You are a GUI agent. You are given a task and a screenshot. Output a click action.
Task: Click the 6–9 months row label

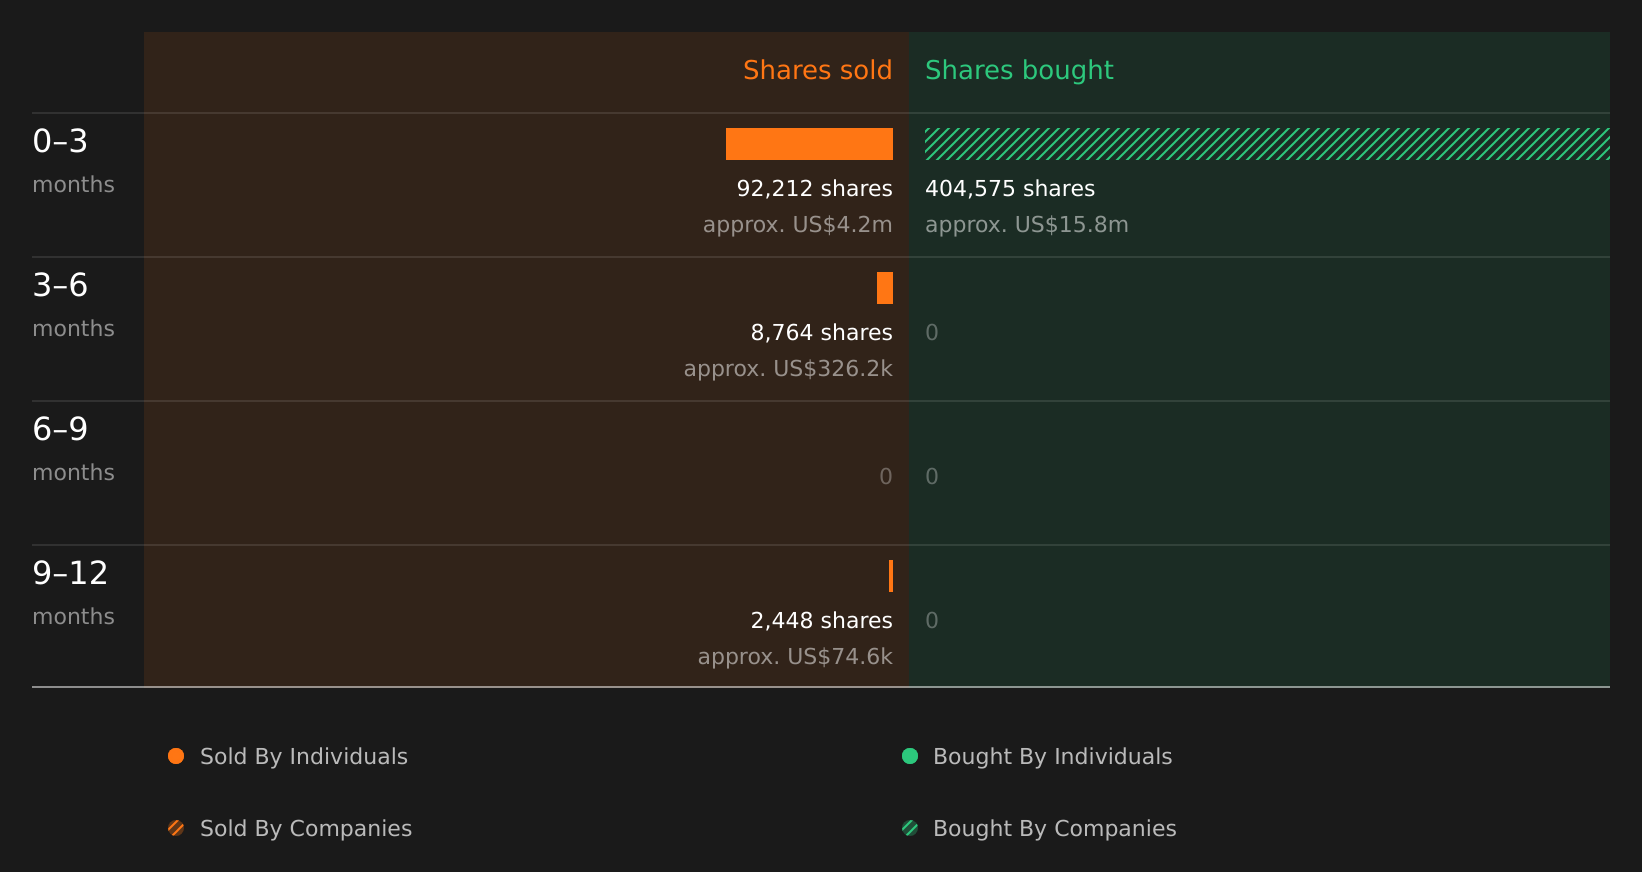[73, 449]
